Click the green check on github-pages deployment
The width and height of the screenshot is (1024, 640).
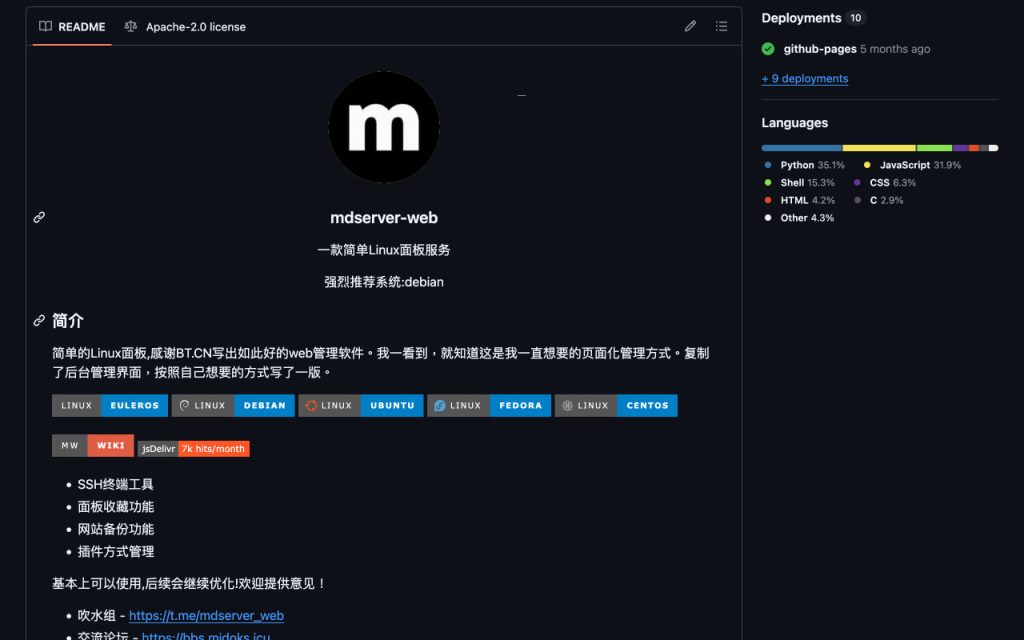pos(766,48)
